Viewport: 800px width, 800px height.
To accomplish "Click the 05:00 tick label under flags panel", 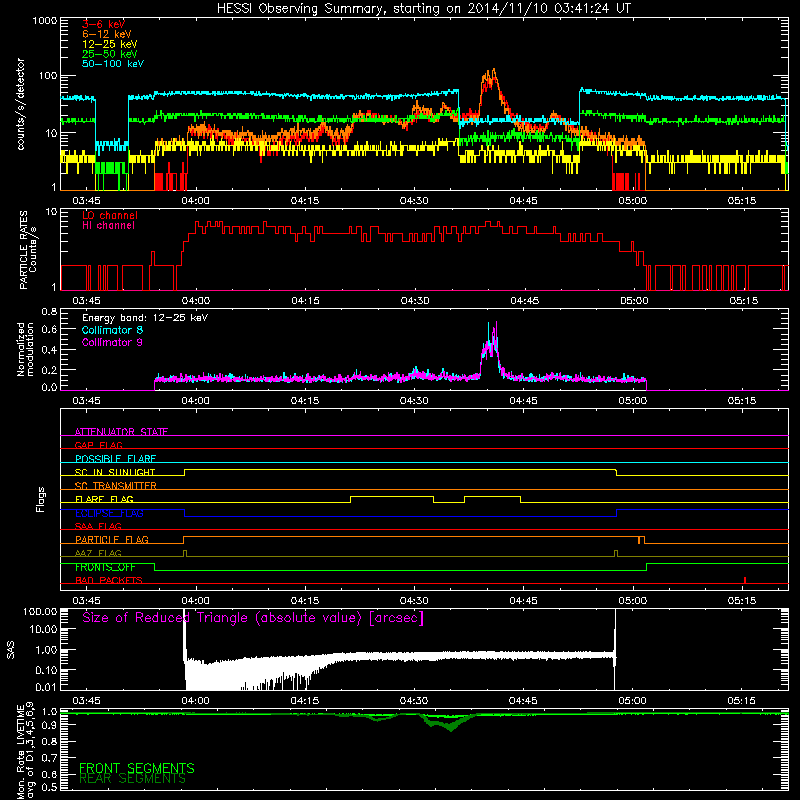I will [633, 601].
